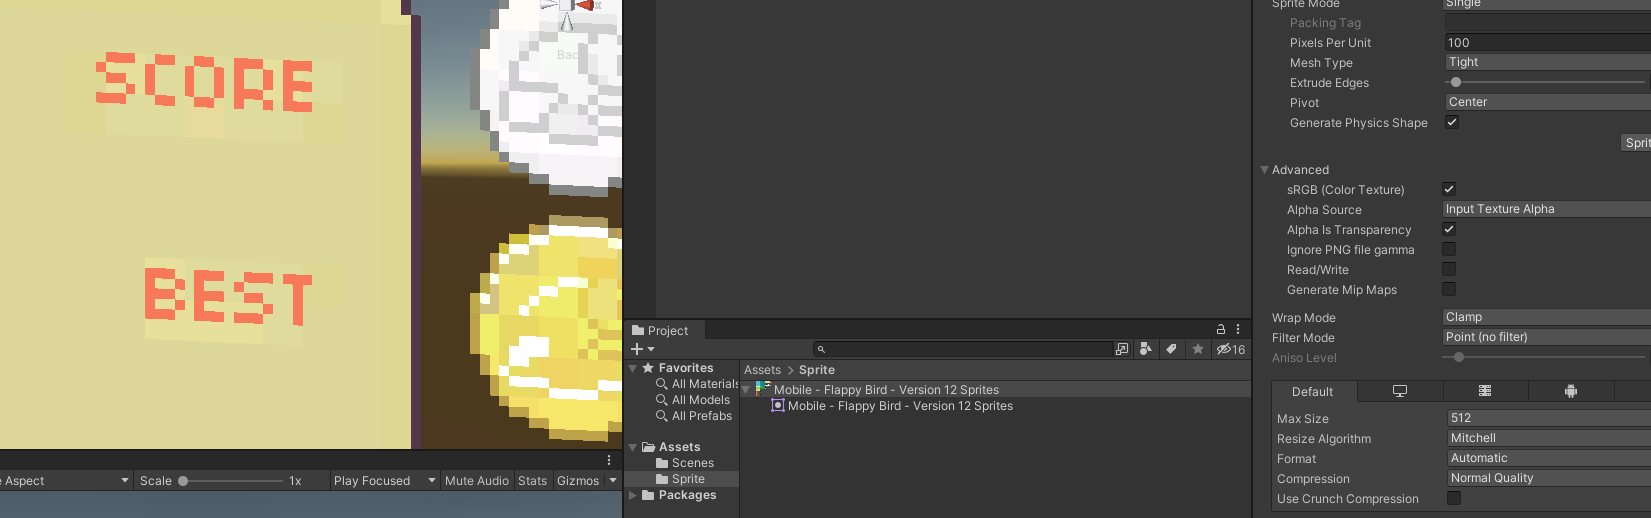
Task: Open the Wrap Mode dropdown showing Clamp
Action: point(1546,317)
